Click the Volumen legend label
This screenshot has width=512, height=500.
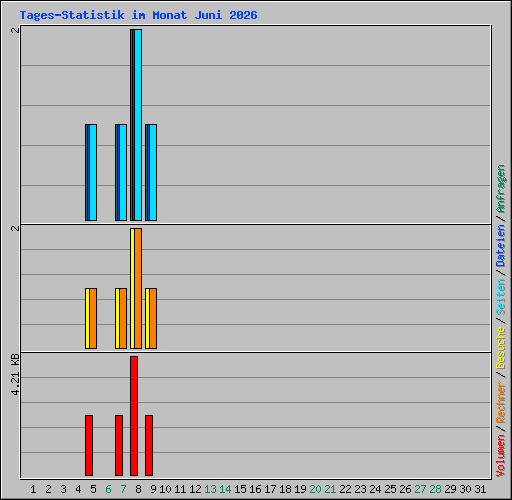(501, 456)
